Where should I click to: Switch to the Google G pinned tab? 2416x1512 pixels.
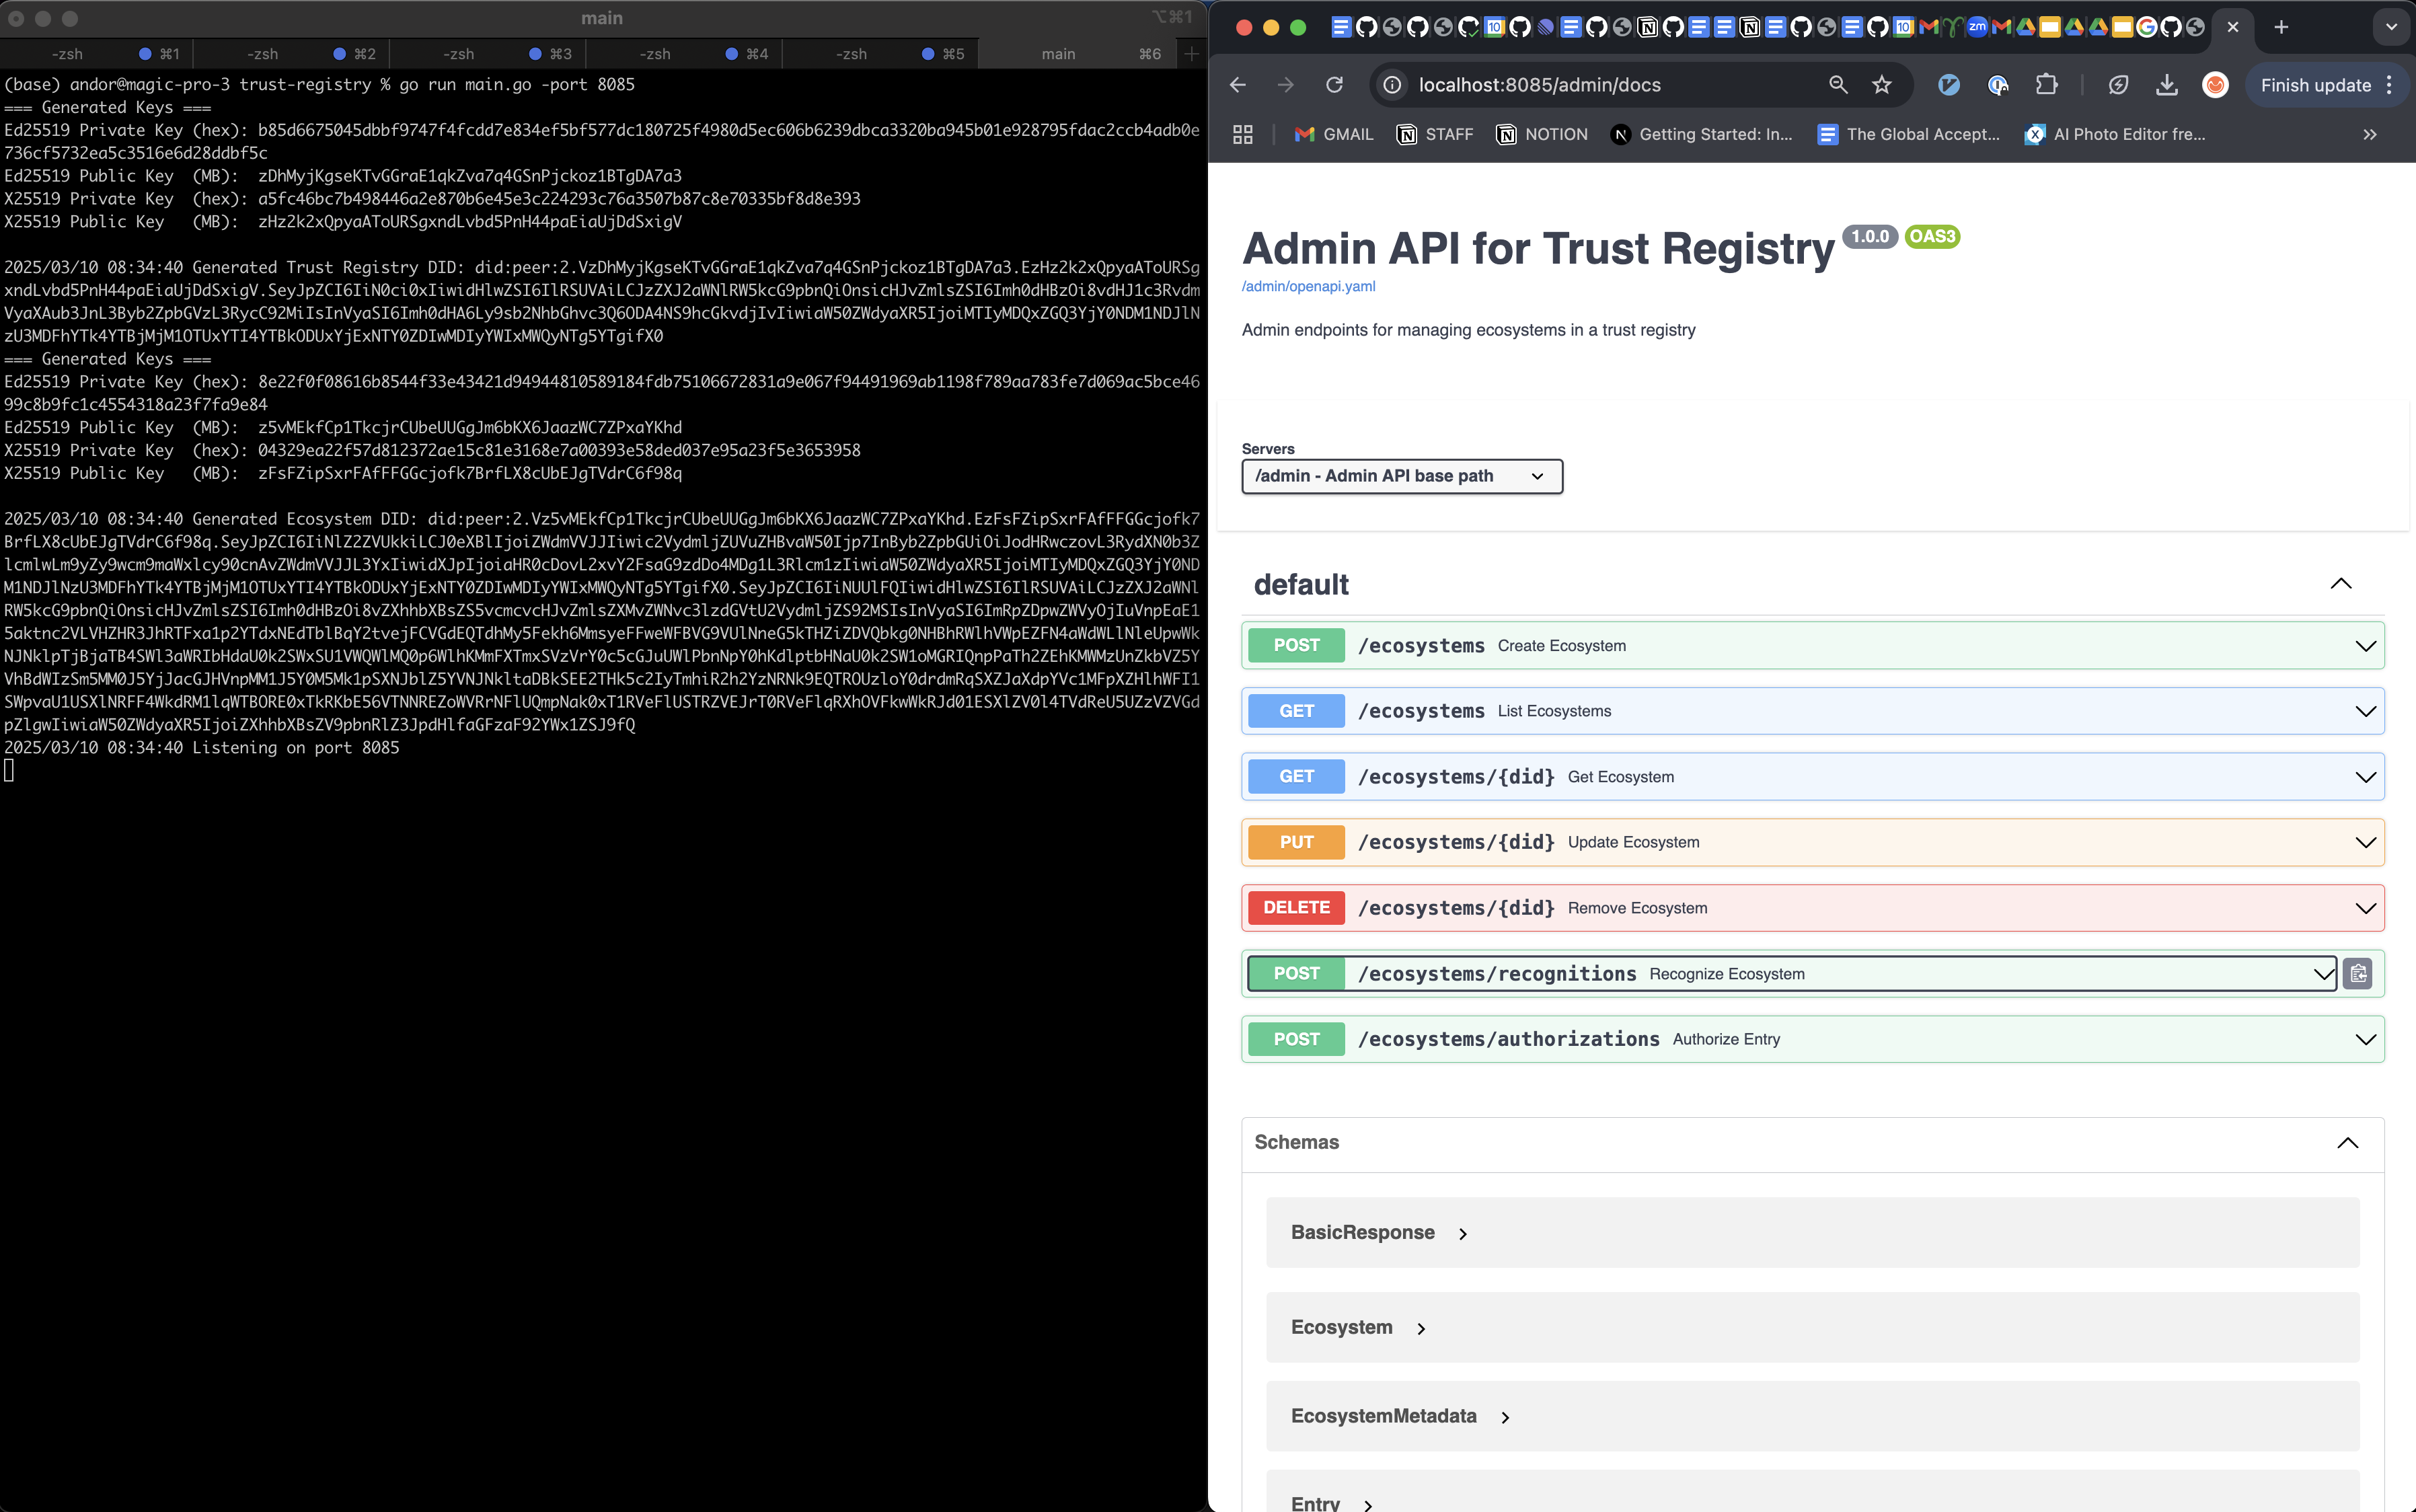point(2147,27)
